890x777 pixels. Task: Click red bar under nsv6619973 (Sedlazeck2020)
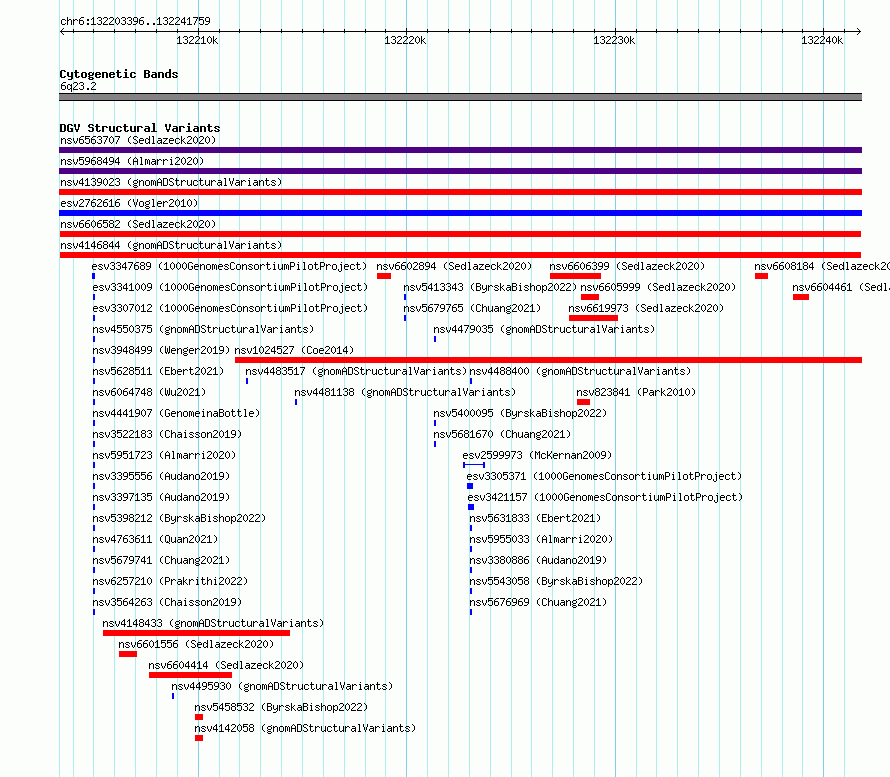(593, 318)
